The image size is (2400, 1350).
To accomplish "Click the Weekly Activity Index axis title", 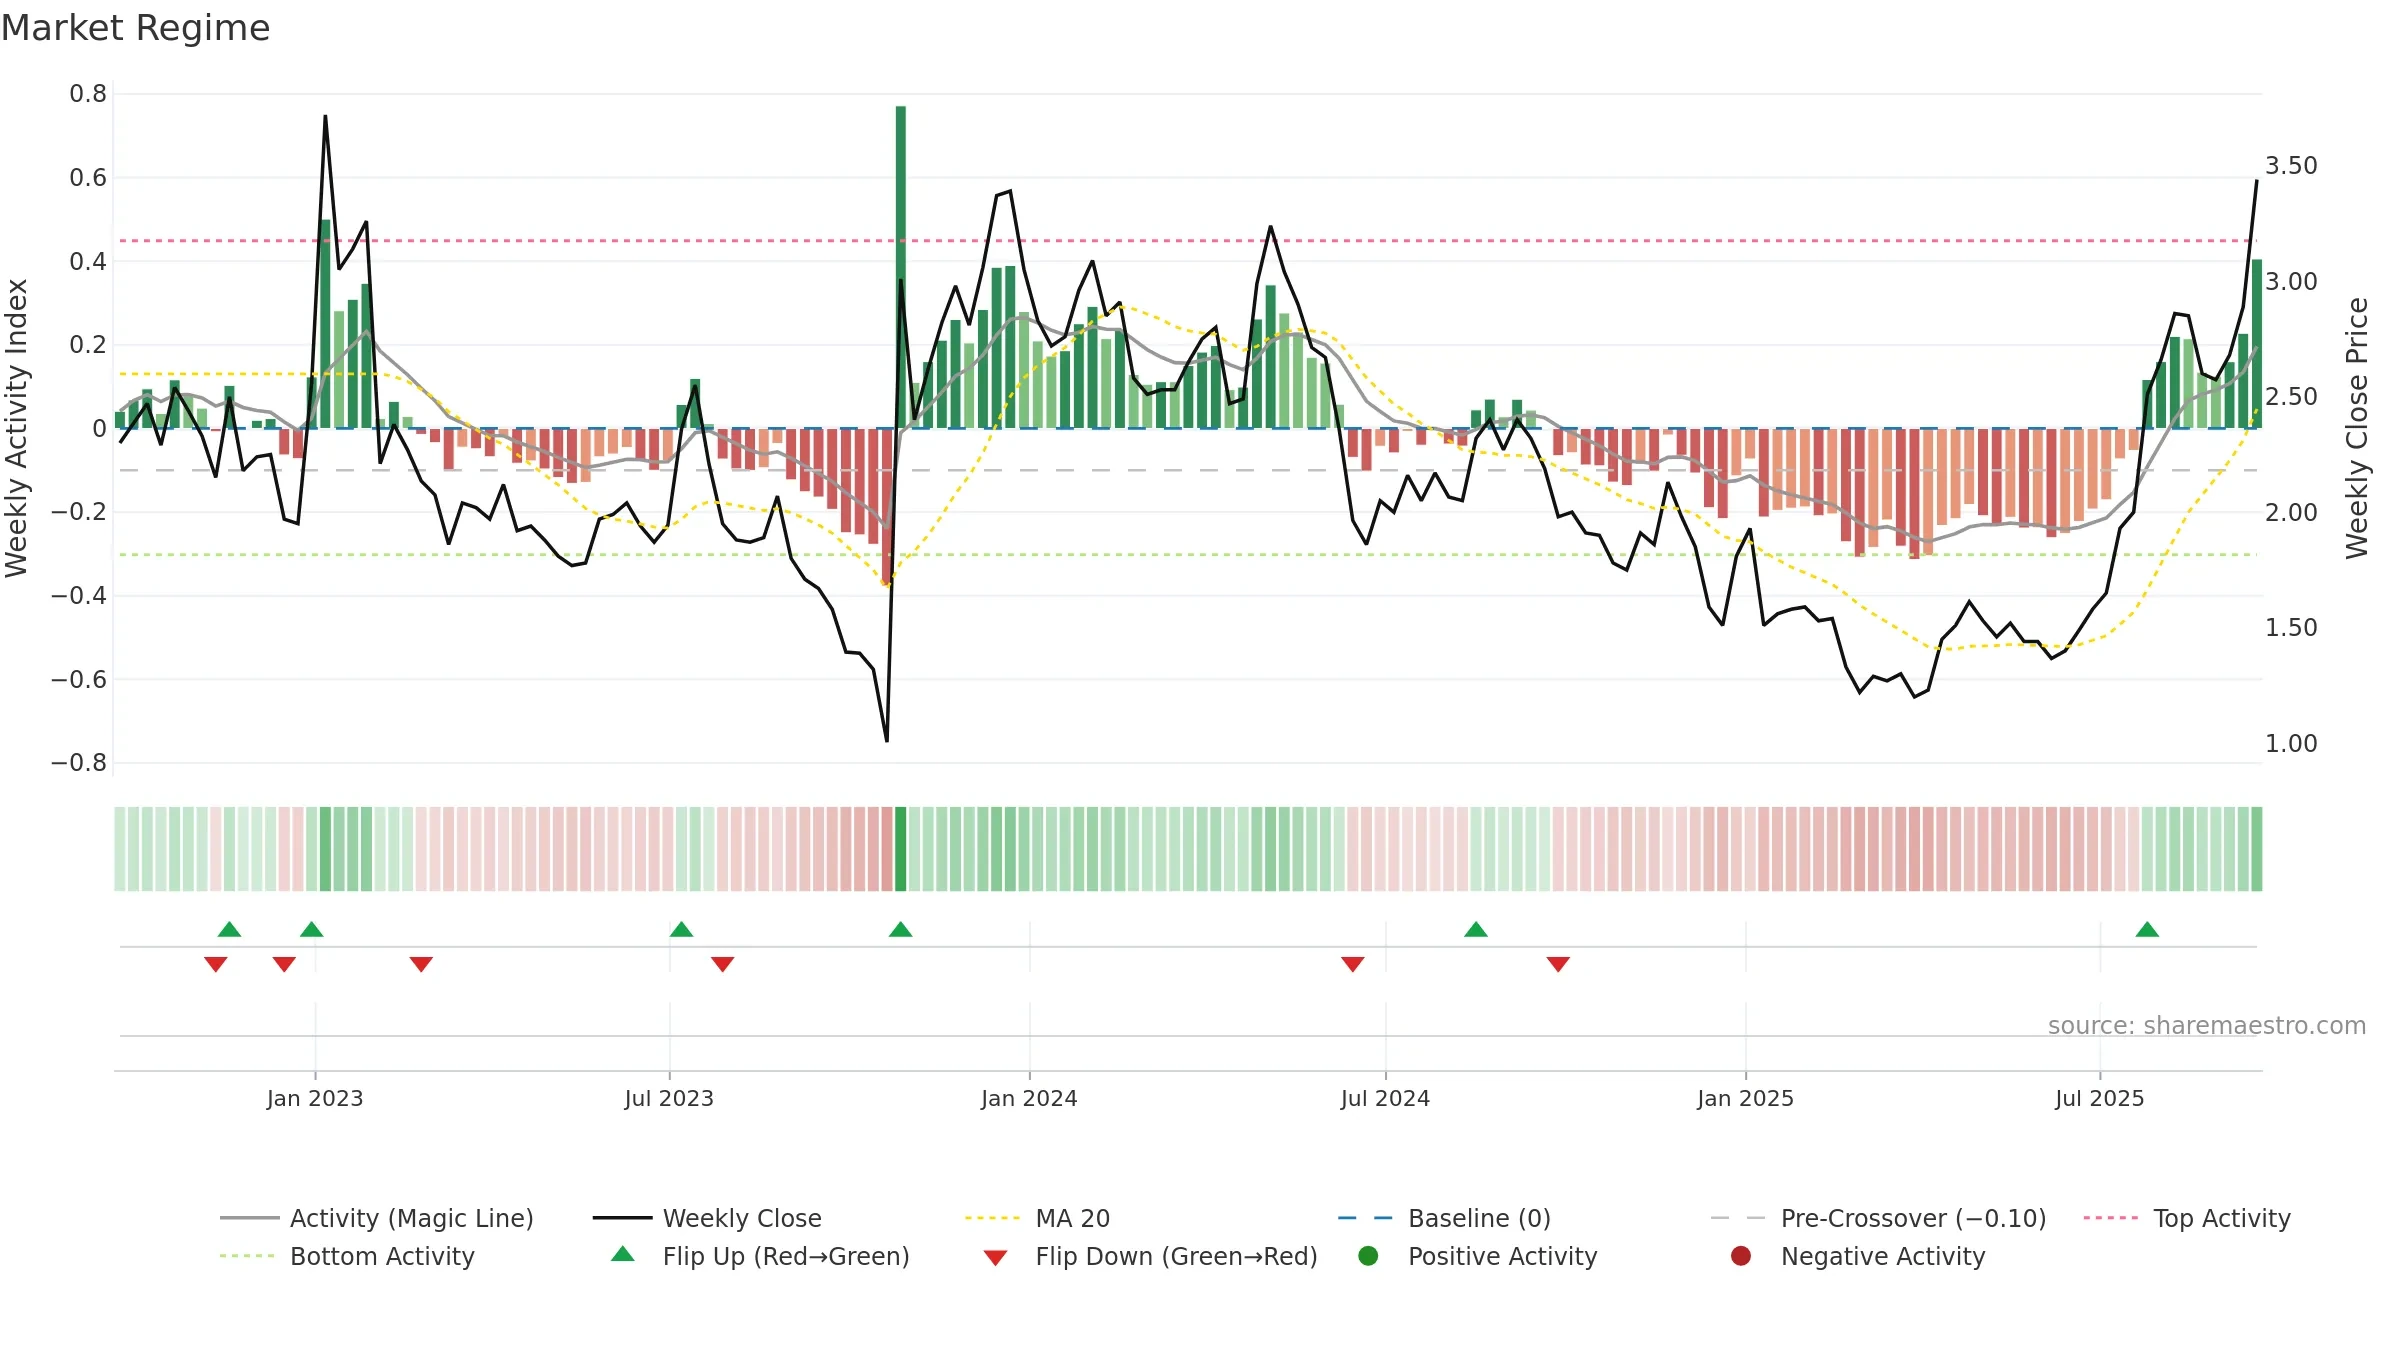I will (16, 428).
